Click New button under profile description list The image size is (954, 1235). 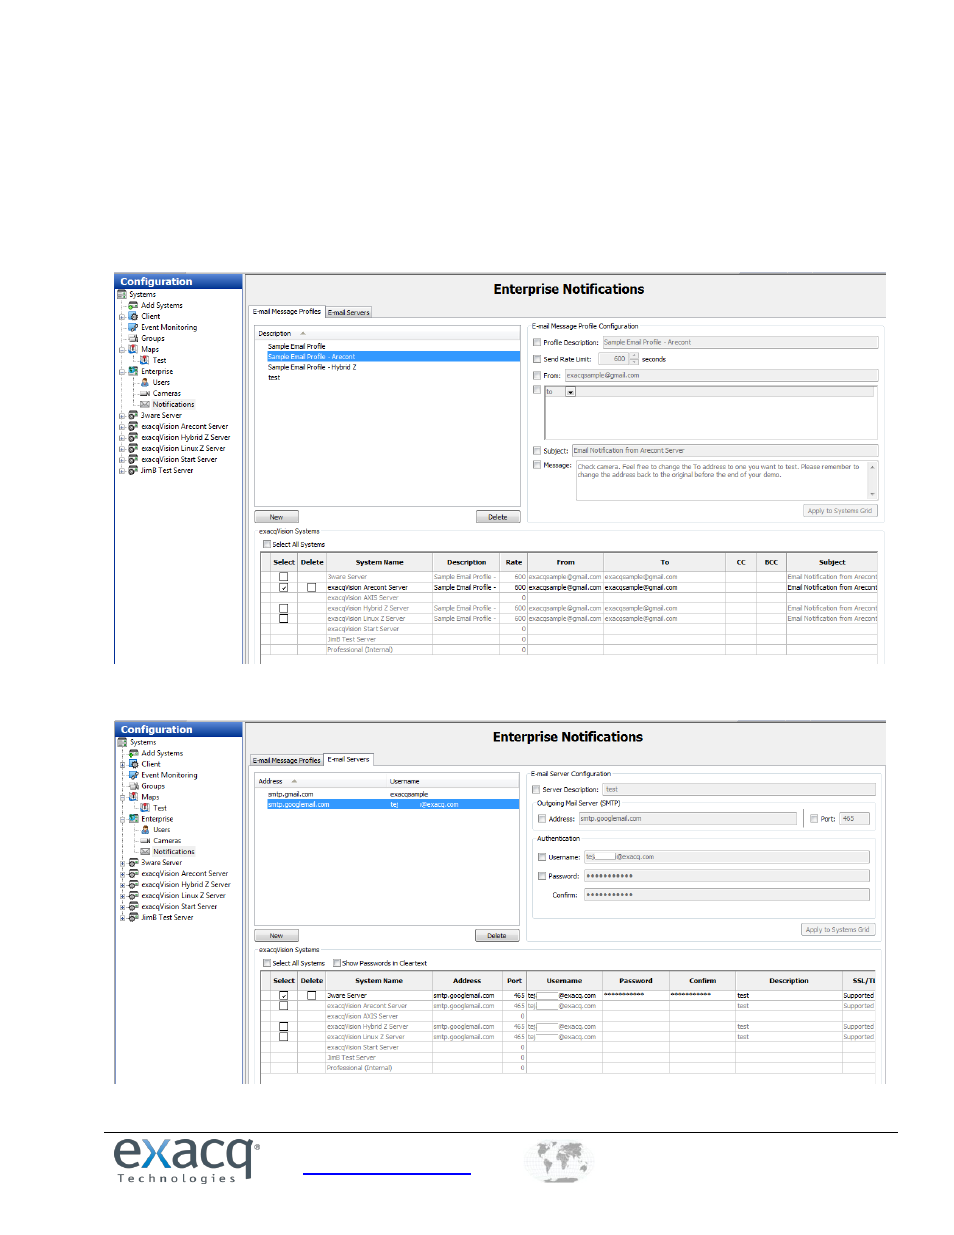coord(276,517)
